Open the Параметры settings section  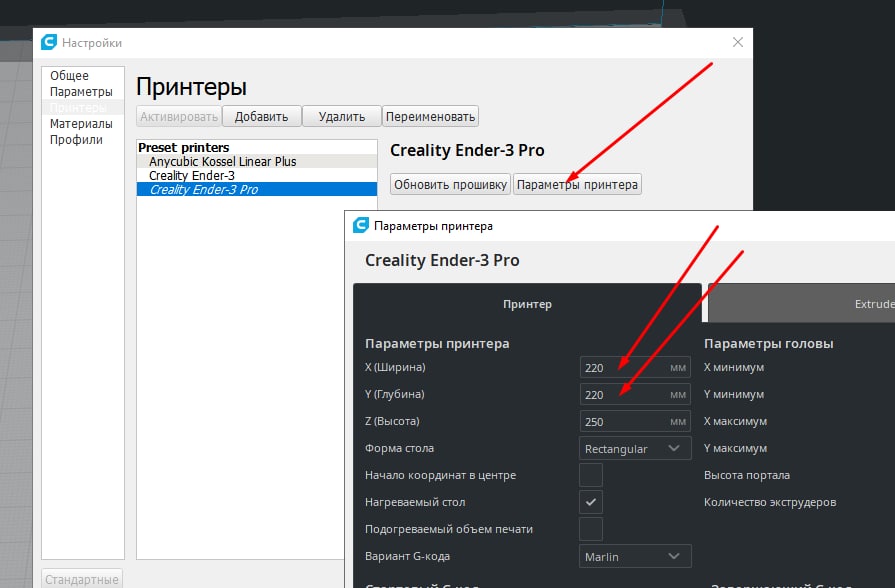tap(81, 91)
